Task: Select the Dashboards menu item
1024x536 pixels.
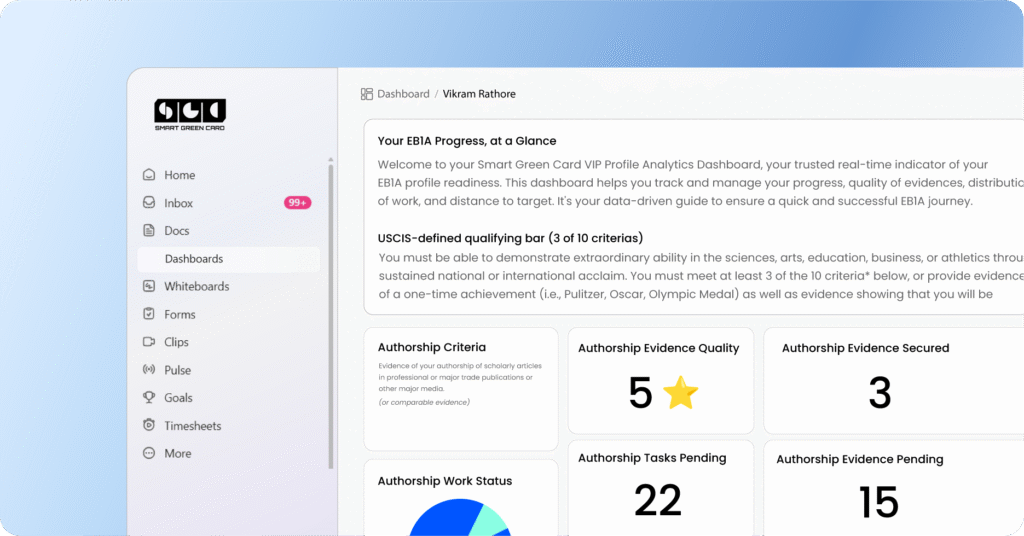Action: pyautogui.click(x=229, y=259)
